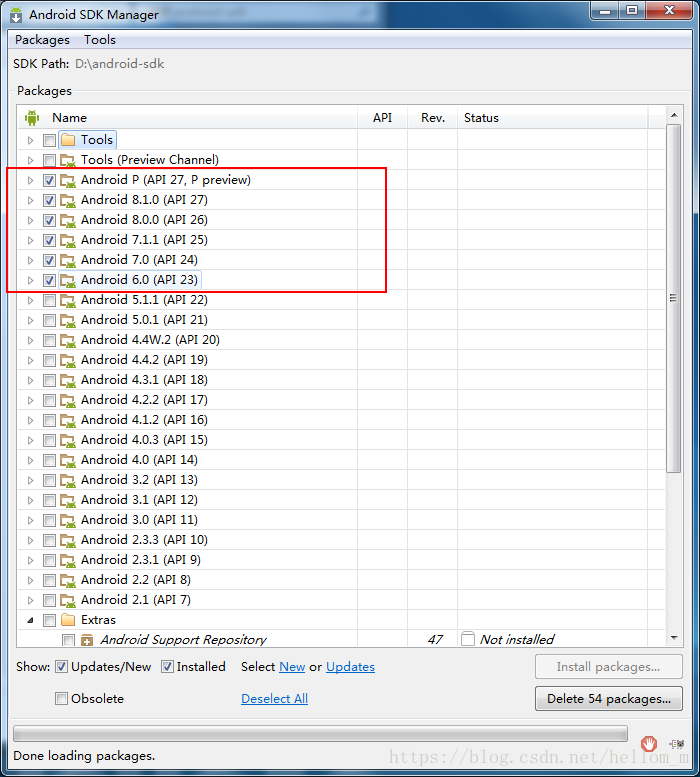Expand the Tools tree node
Screen dimensions: 700x777
[30, 140]
